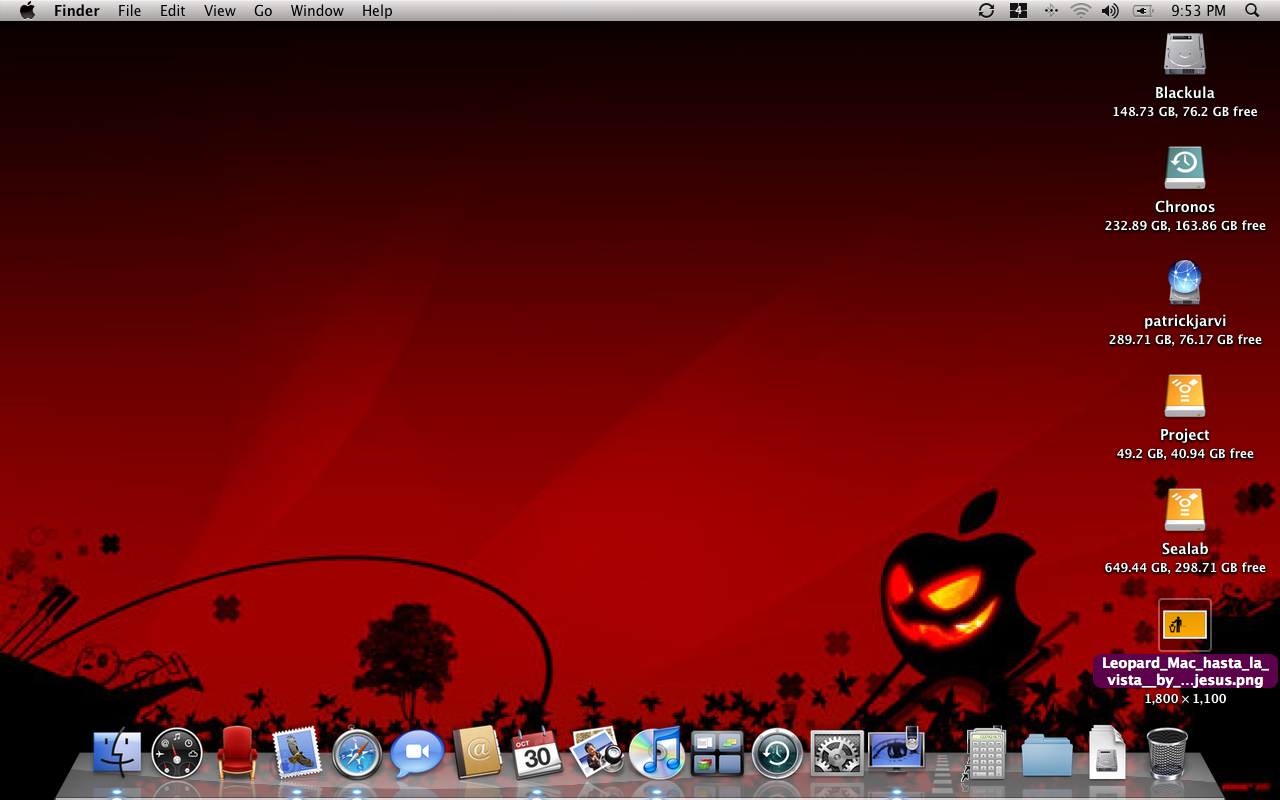Select the Chronos Time Machine drive icon
The height and width of the screenshot is (800, 1280).
1185,168
